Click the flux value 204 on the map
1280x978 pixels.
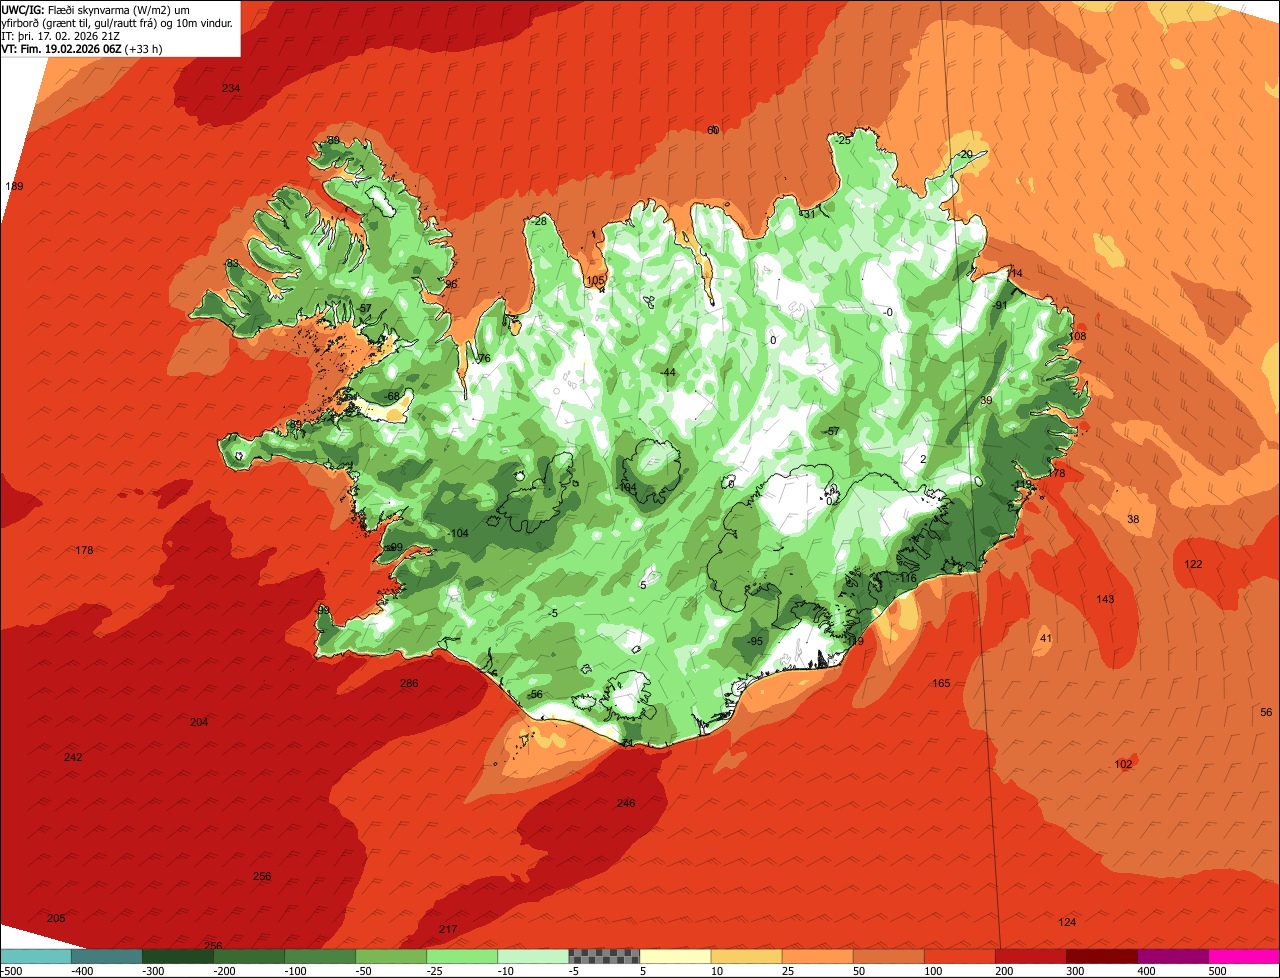coord(199,722)
